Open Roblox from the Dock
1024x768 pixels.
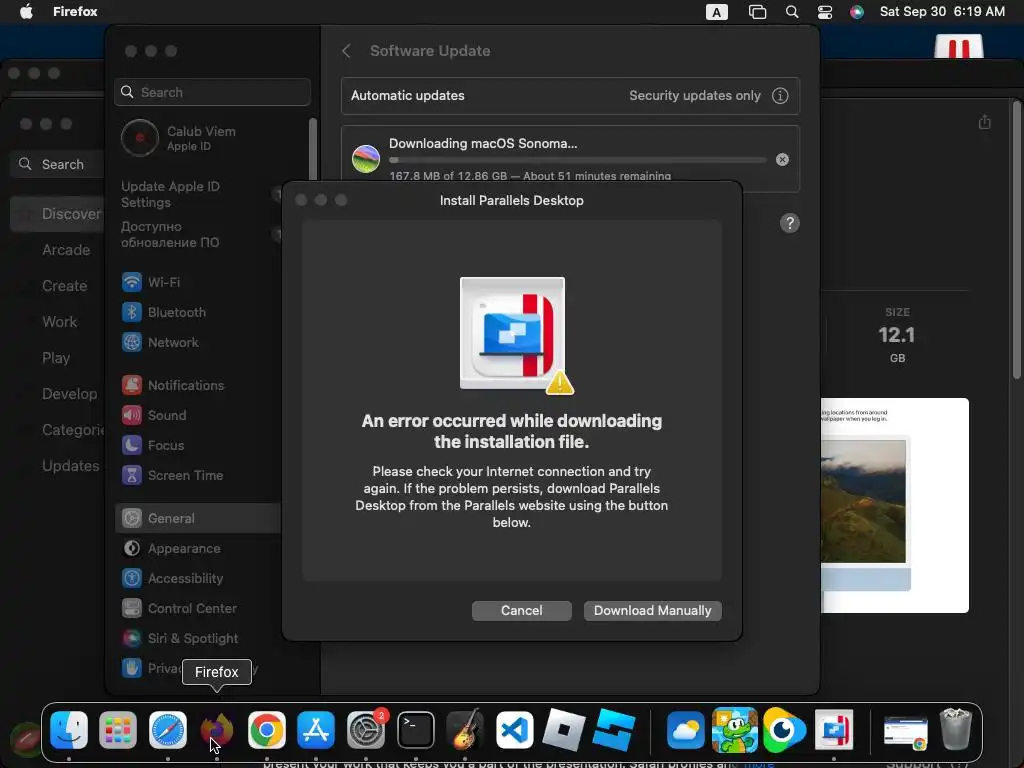coord(564,729)
